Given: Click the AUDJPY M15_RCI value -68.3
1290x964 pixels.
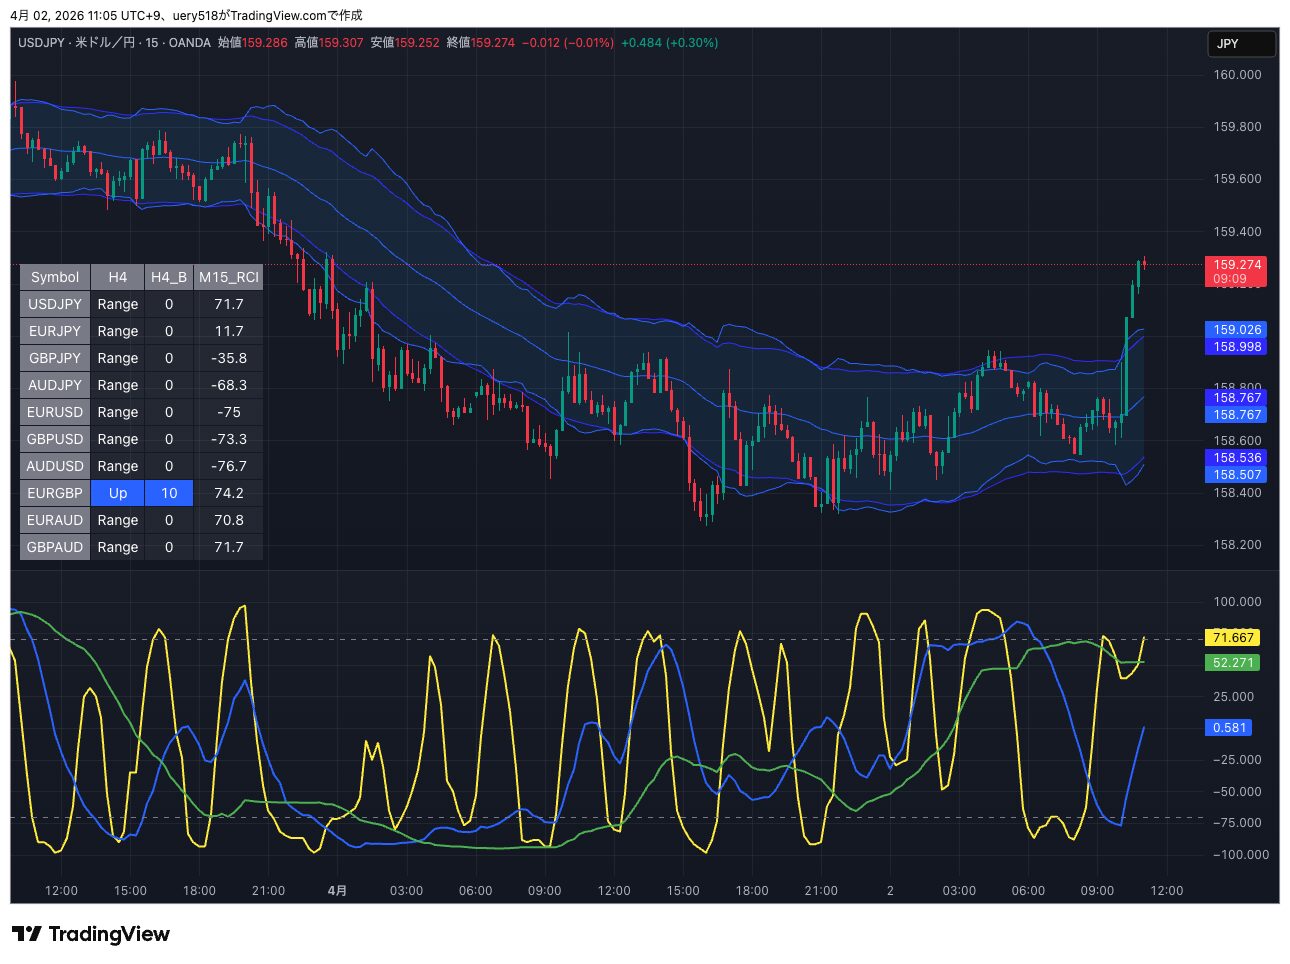Looking at the screenshot, I should (229, 385).
